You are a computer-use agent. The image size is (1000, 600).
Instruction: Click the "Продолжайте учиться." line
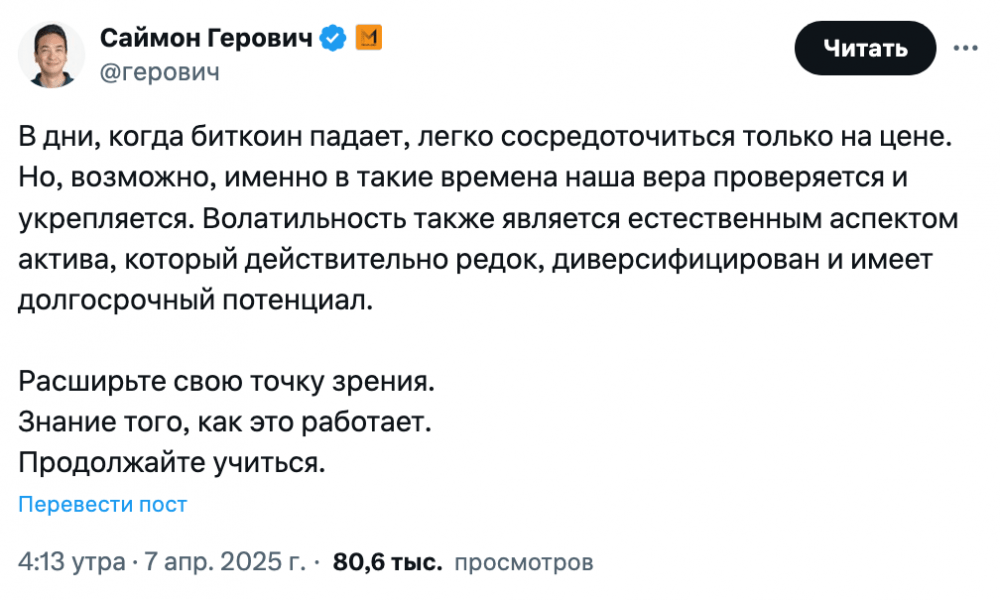(x=173, y=463)
